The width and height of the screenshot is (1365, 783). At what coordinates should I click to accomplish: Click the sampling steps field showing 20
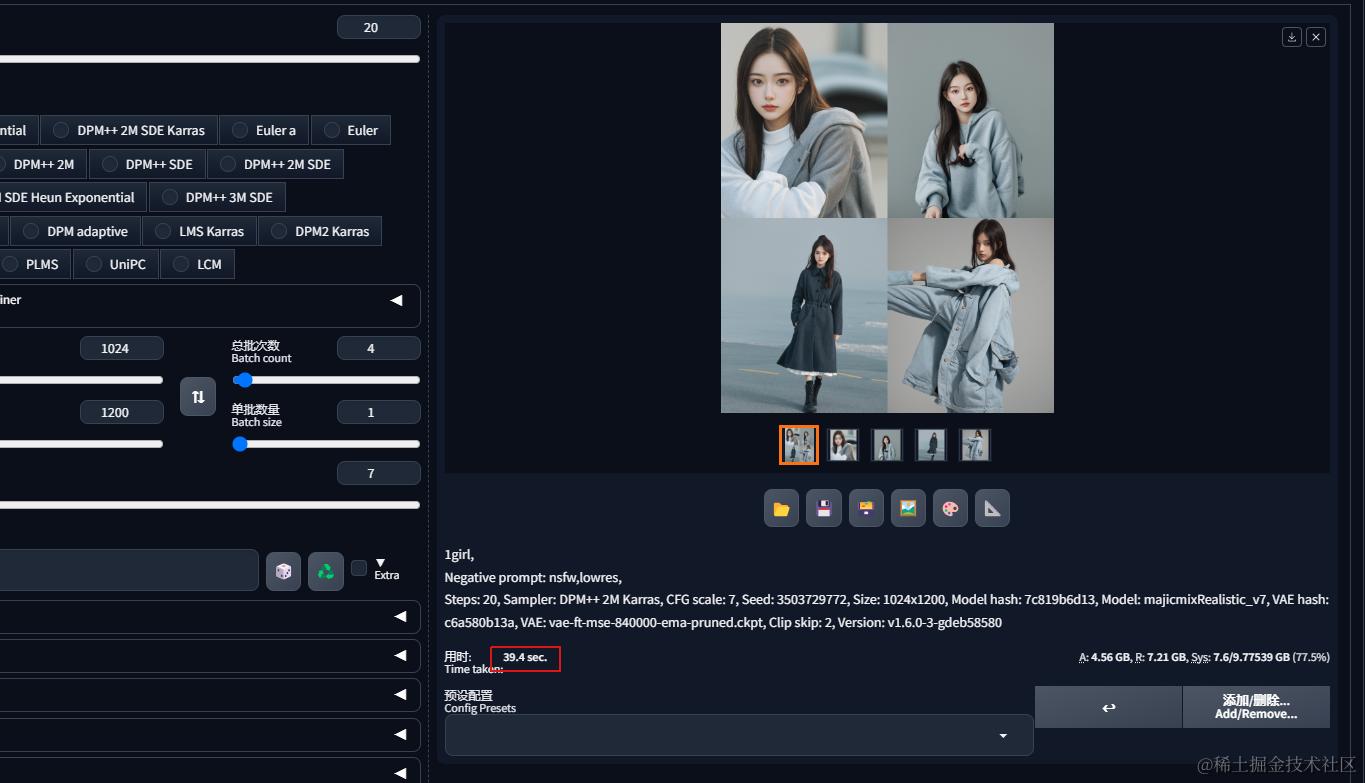(379, 28)
